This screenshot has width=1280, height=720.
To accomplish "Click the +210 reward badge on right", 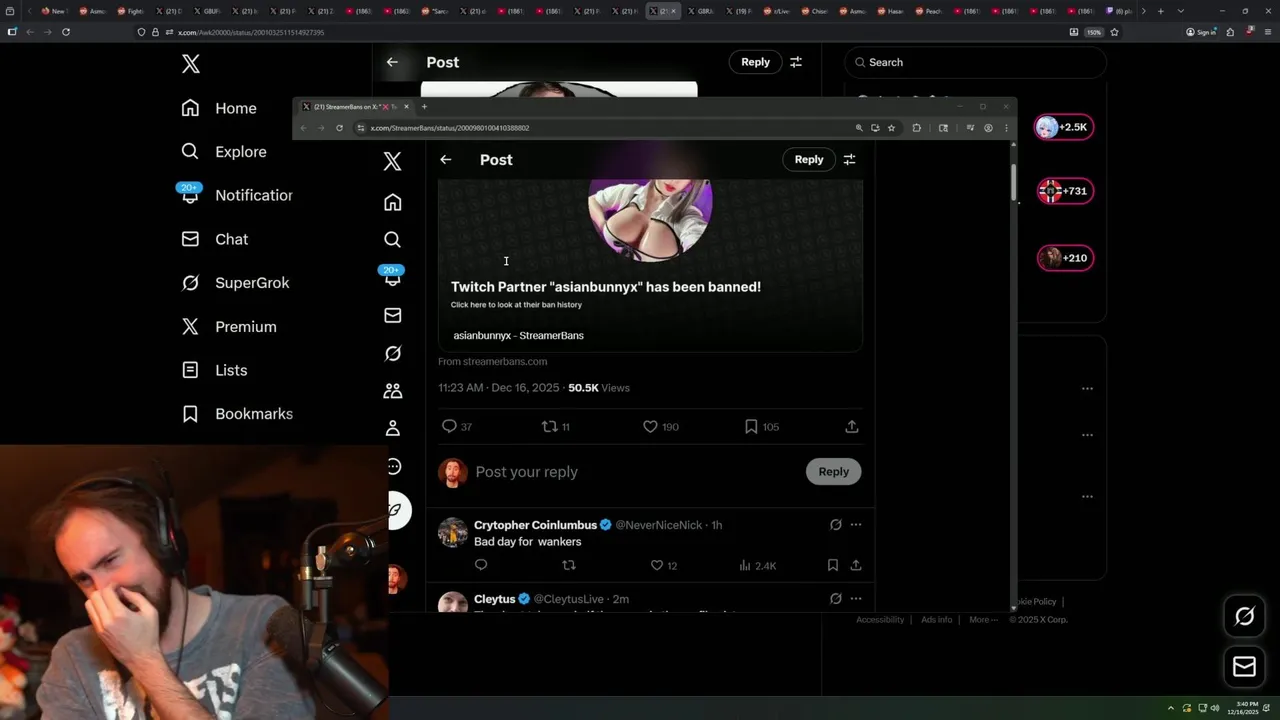I will tap(1064, 258).
